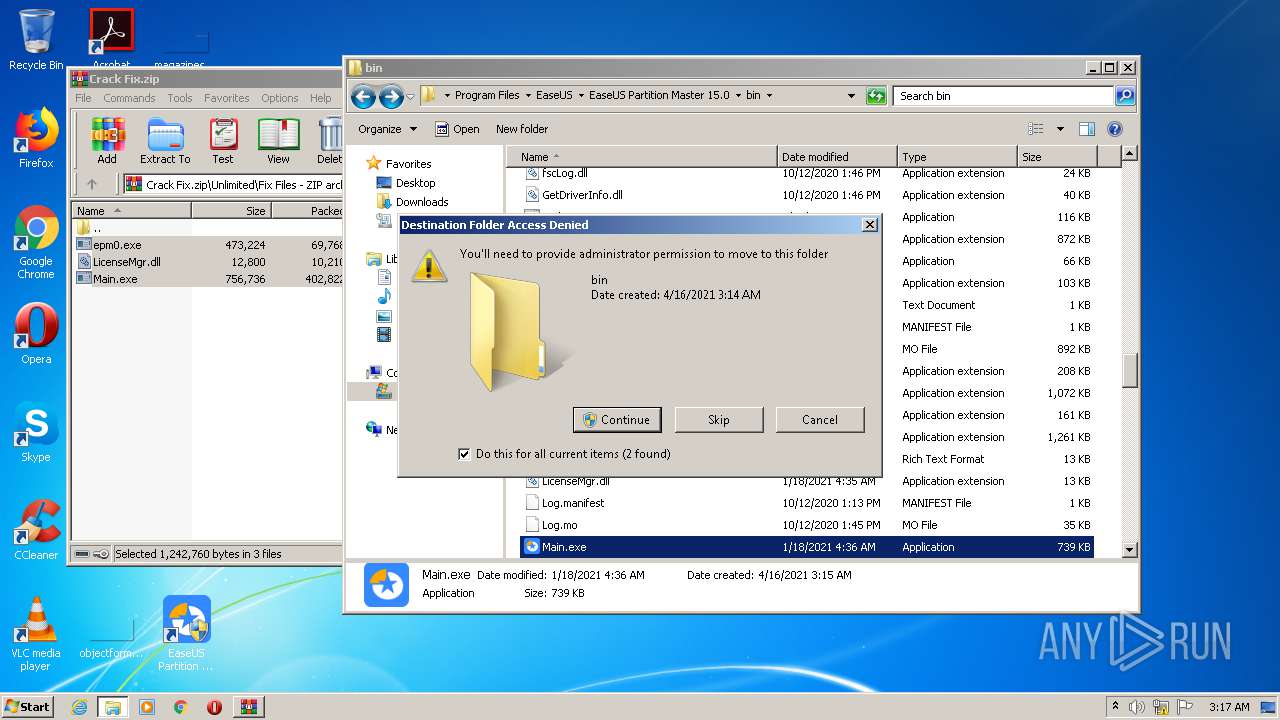
Task: Open CCleaner desktop shortcut
Action: pyautogui.click(x=36, y=530)
